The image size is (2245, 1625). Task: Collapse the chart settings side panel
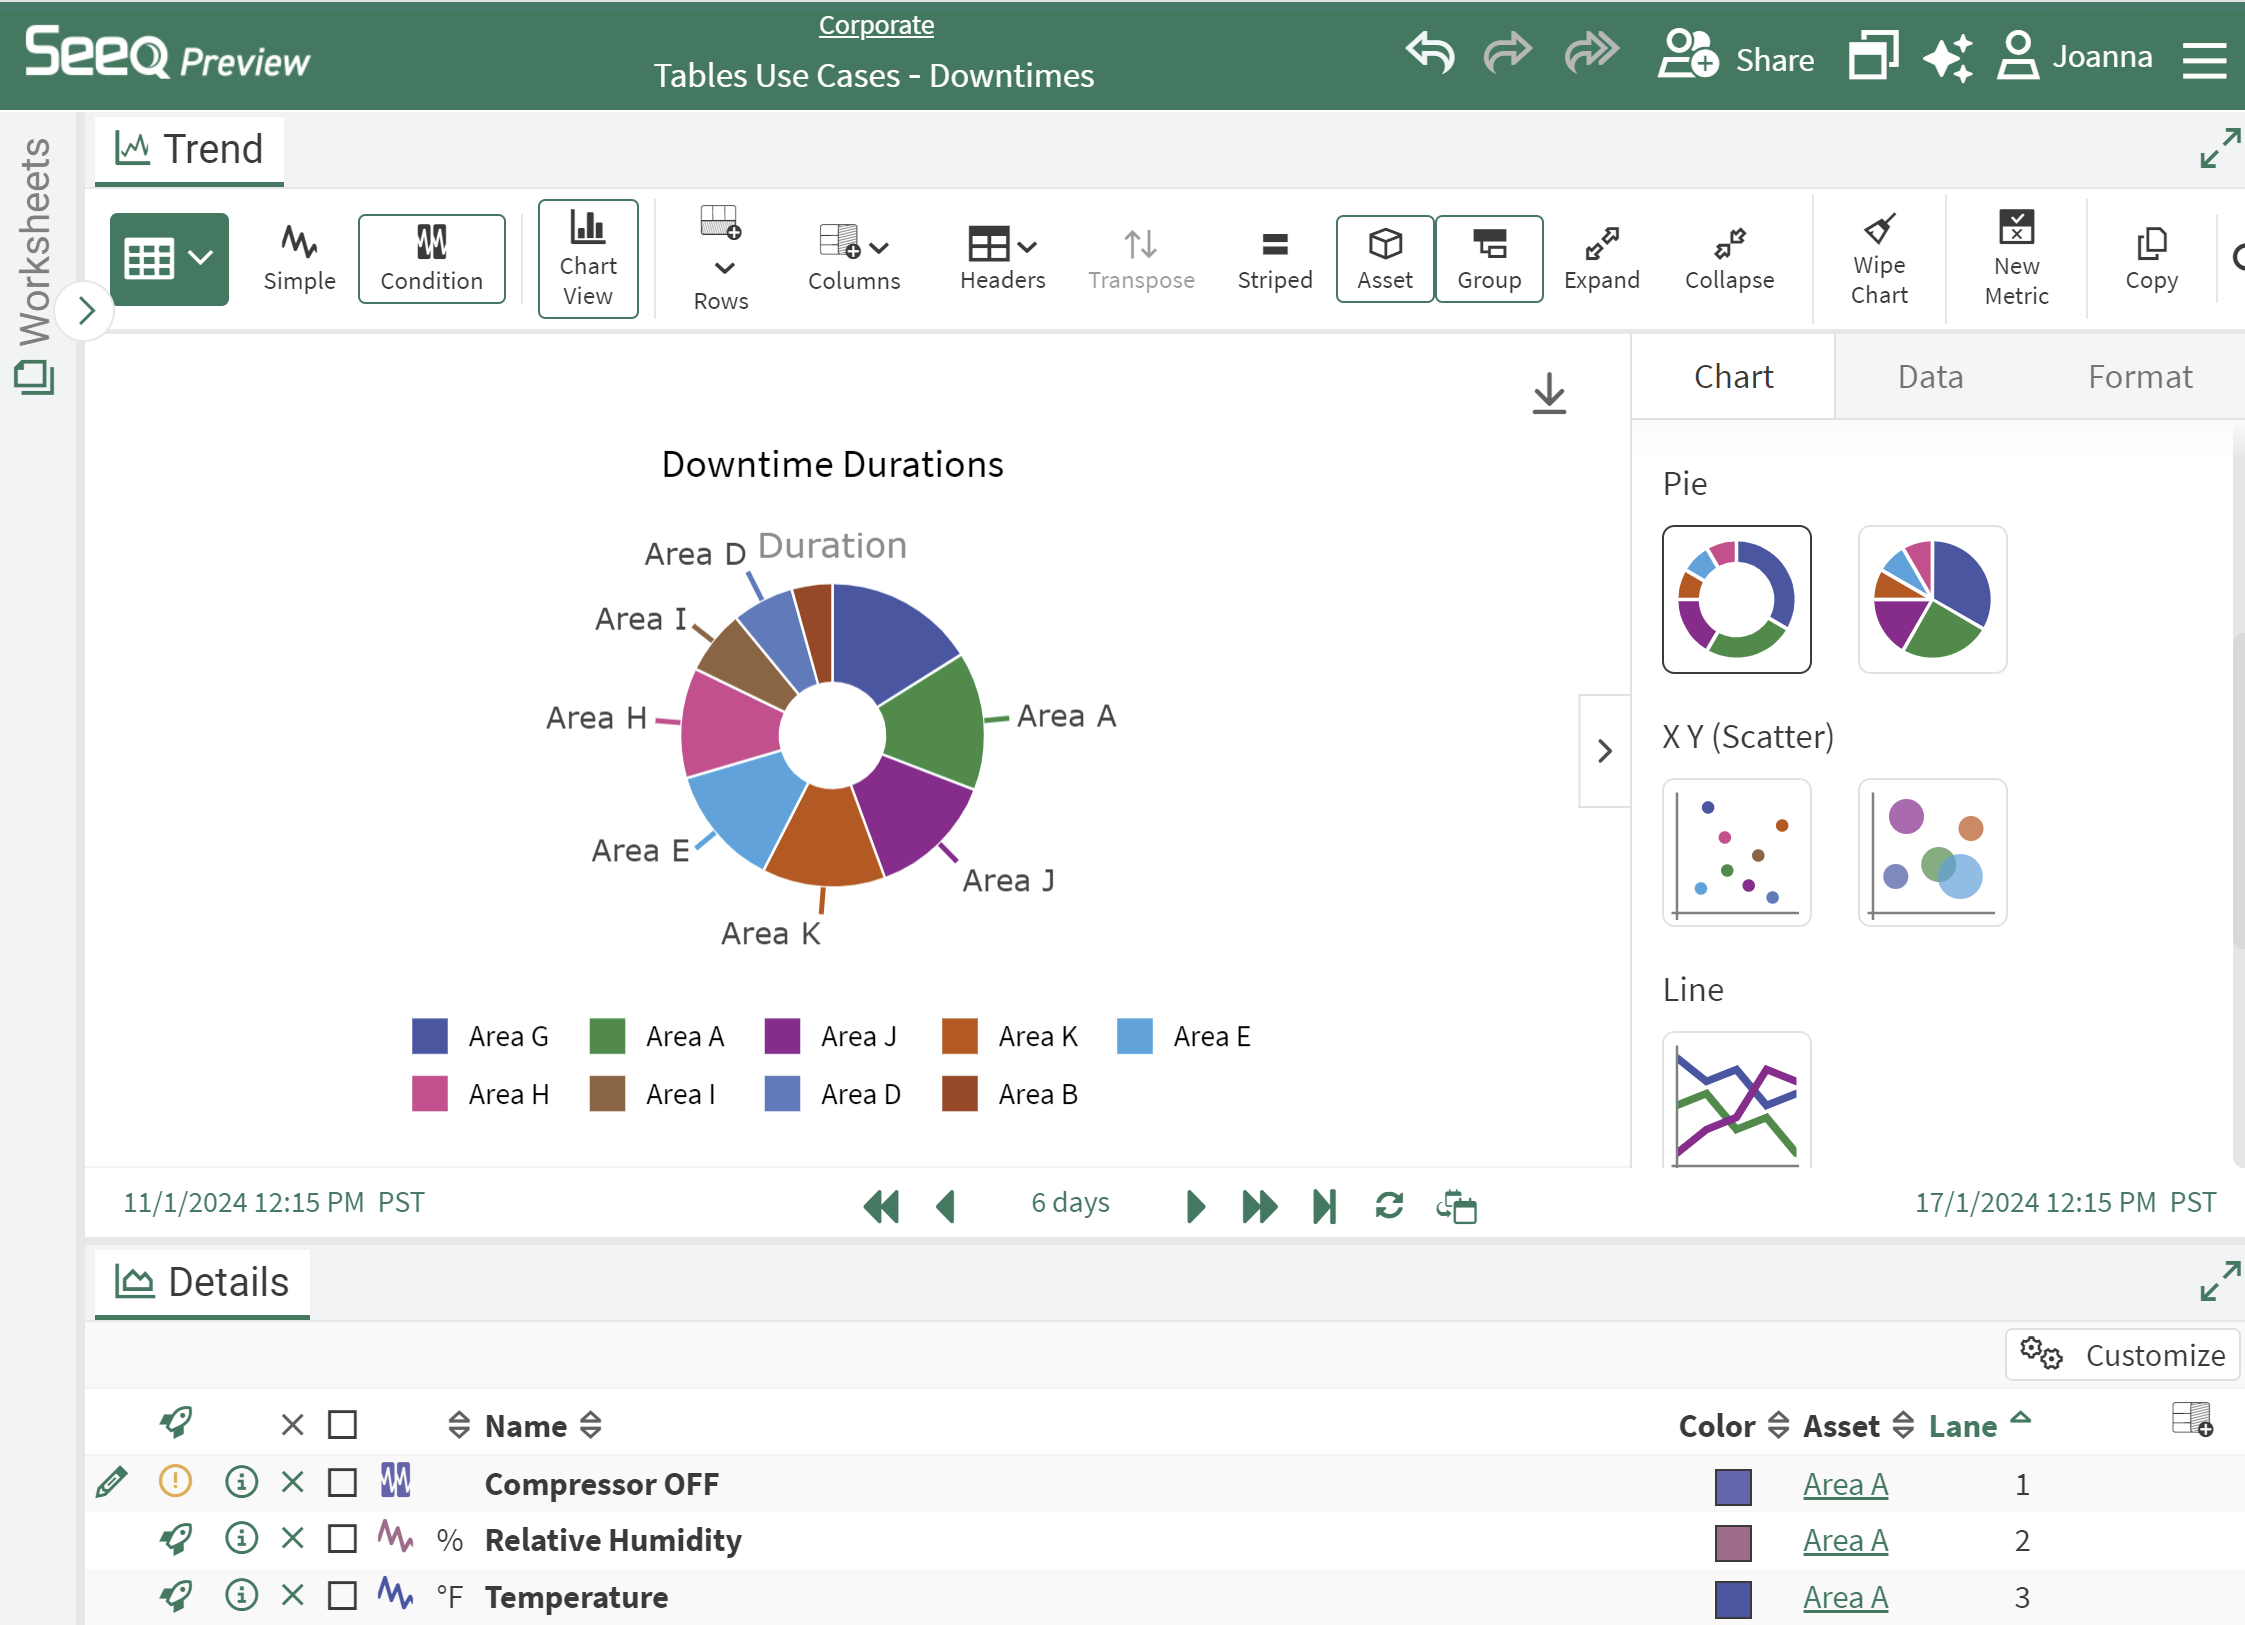click(x=1604, y=751)
